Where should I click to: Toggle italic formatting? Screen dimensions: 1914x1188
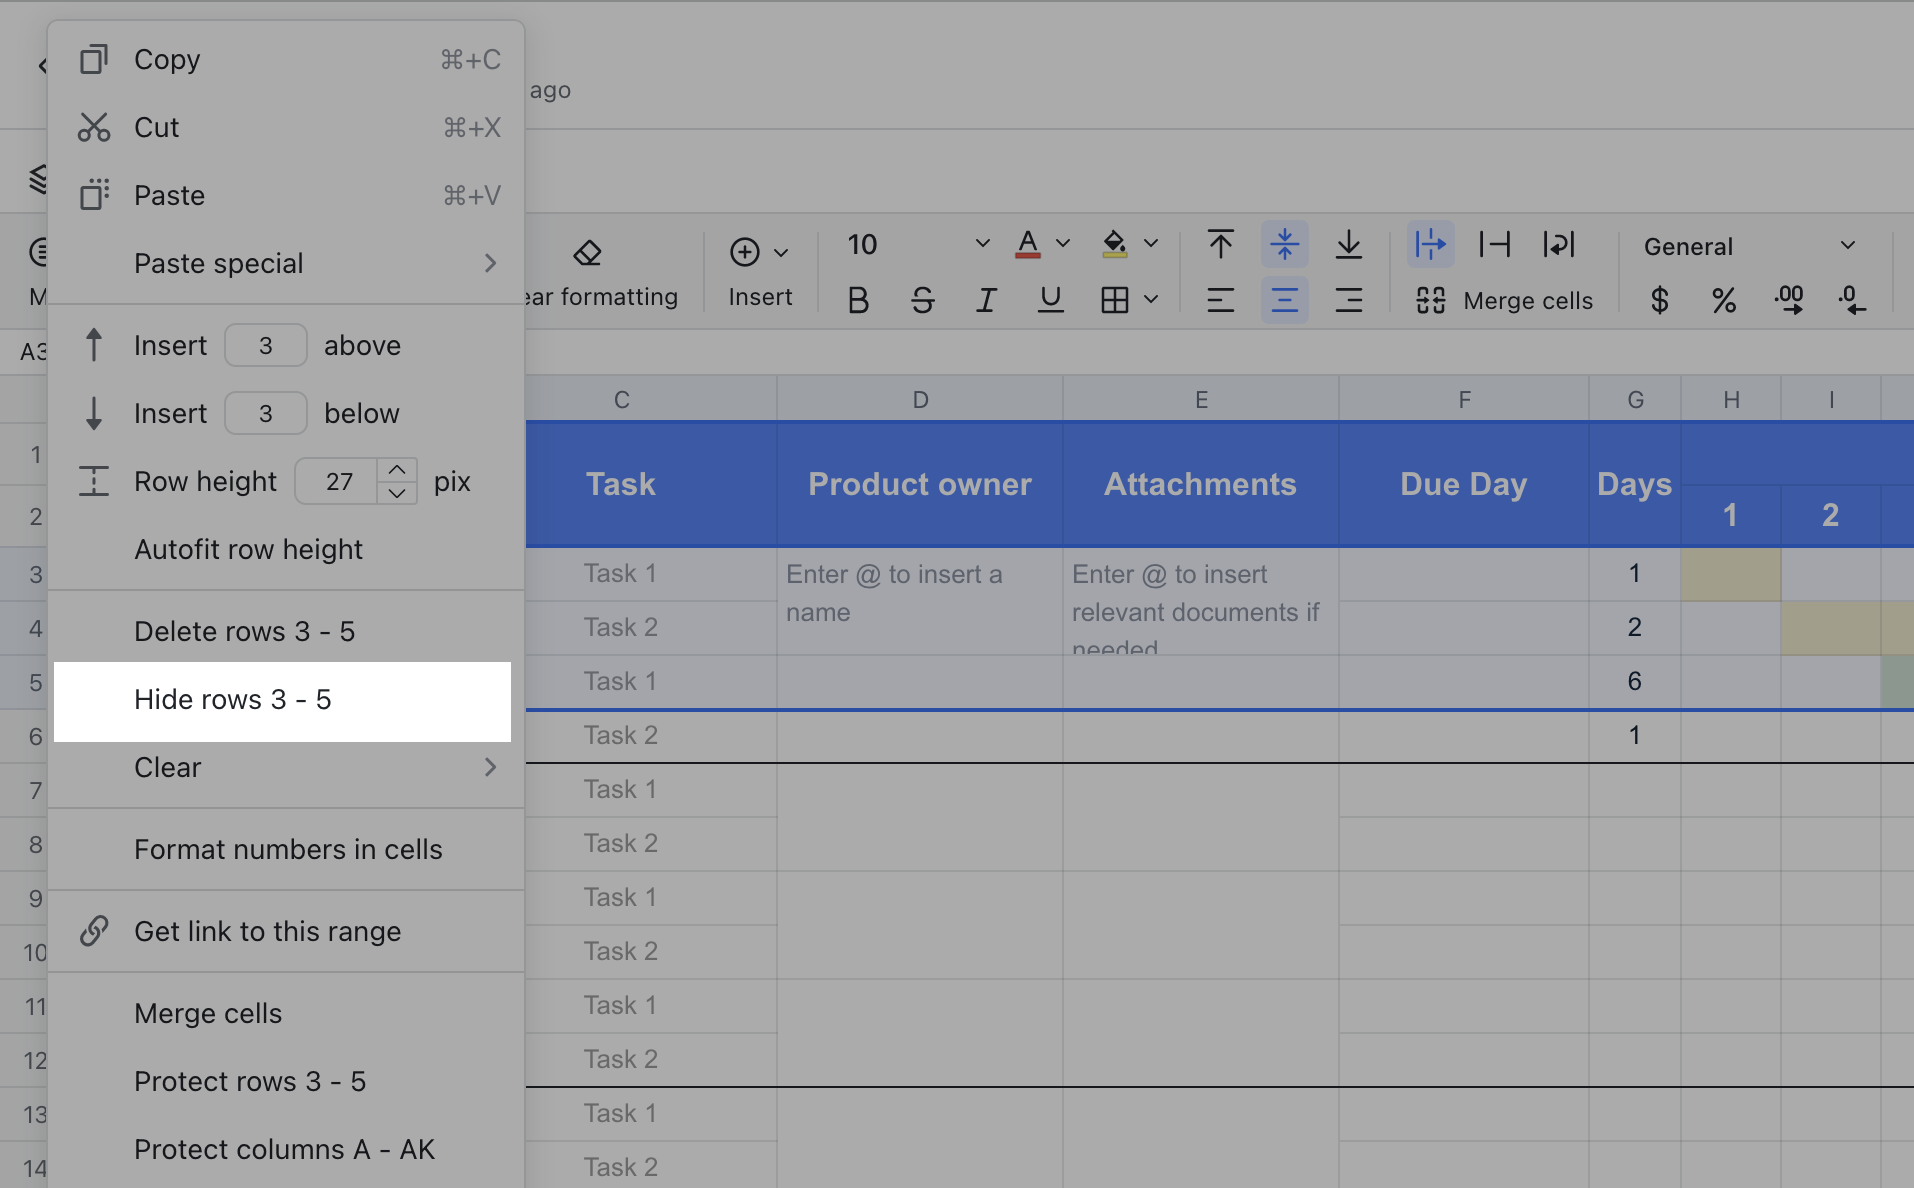986,299
